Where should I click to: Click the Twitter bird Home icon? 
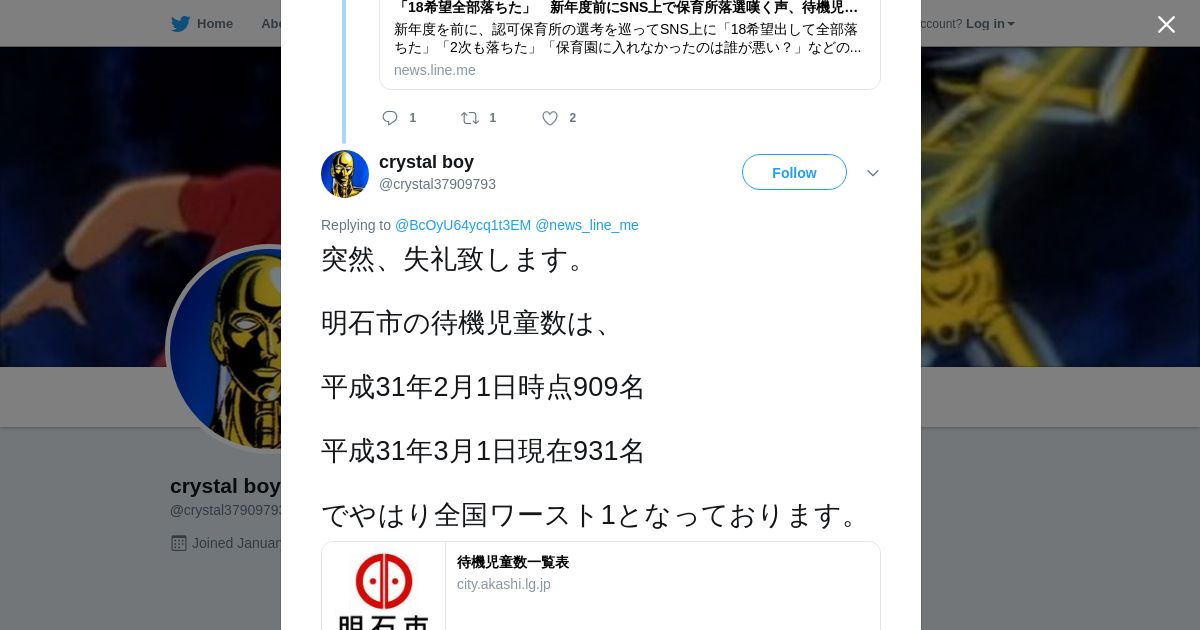tap(180, 23)
